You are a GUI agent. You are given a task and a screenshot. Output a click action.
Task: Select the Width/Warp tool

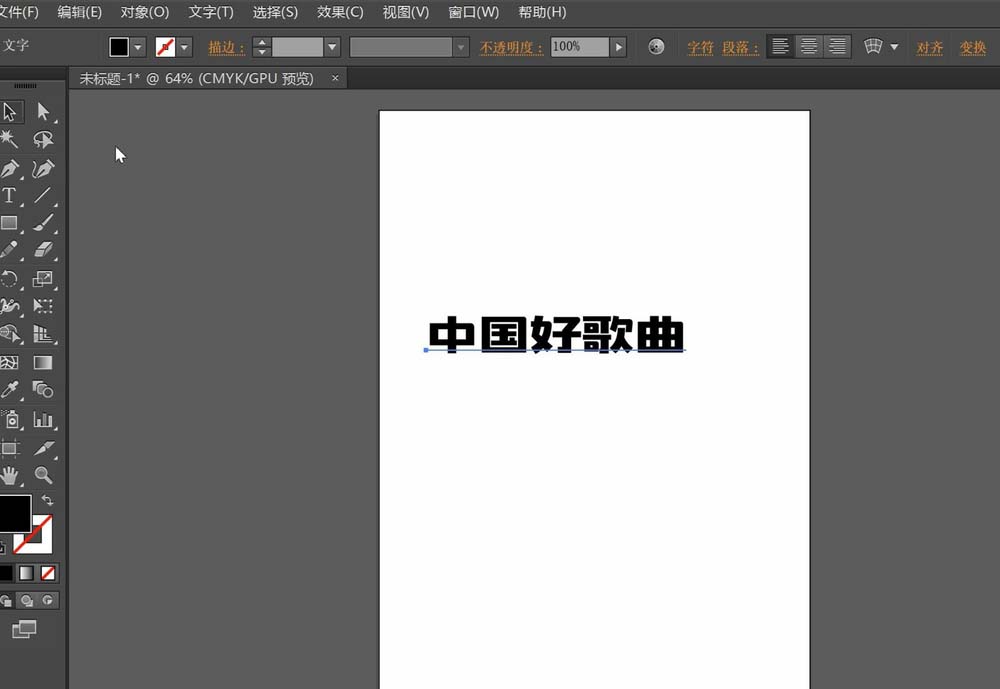tap(9, 306)
